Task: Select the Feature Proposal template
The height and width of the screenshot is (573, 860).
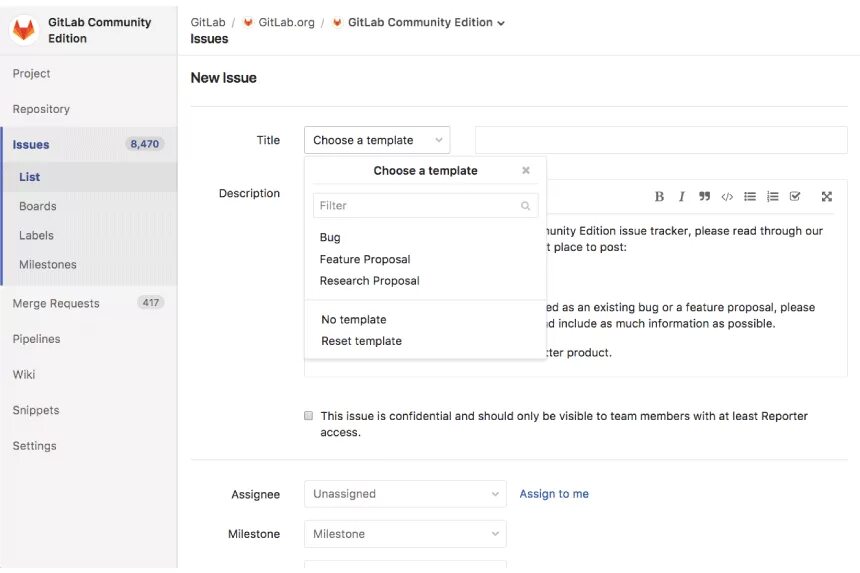Action: [365, 259]
